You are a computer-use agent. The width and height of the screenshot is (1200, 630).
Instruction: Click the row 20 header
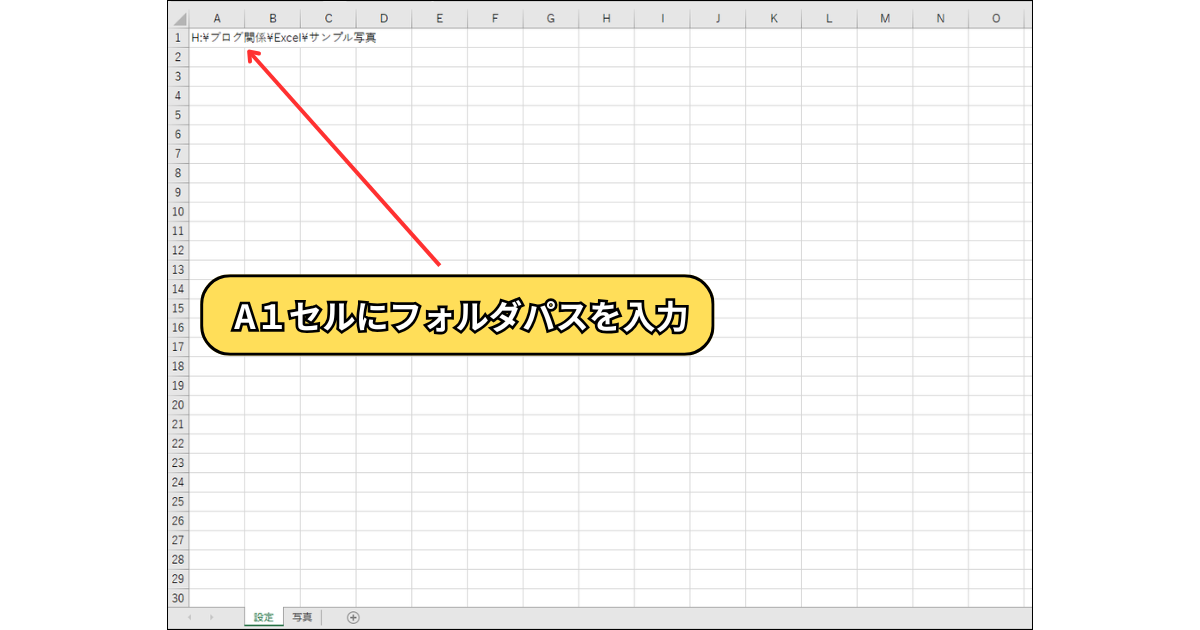pos(178,405)
